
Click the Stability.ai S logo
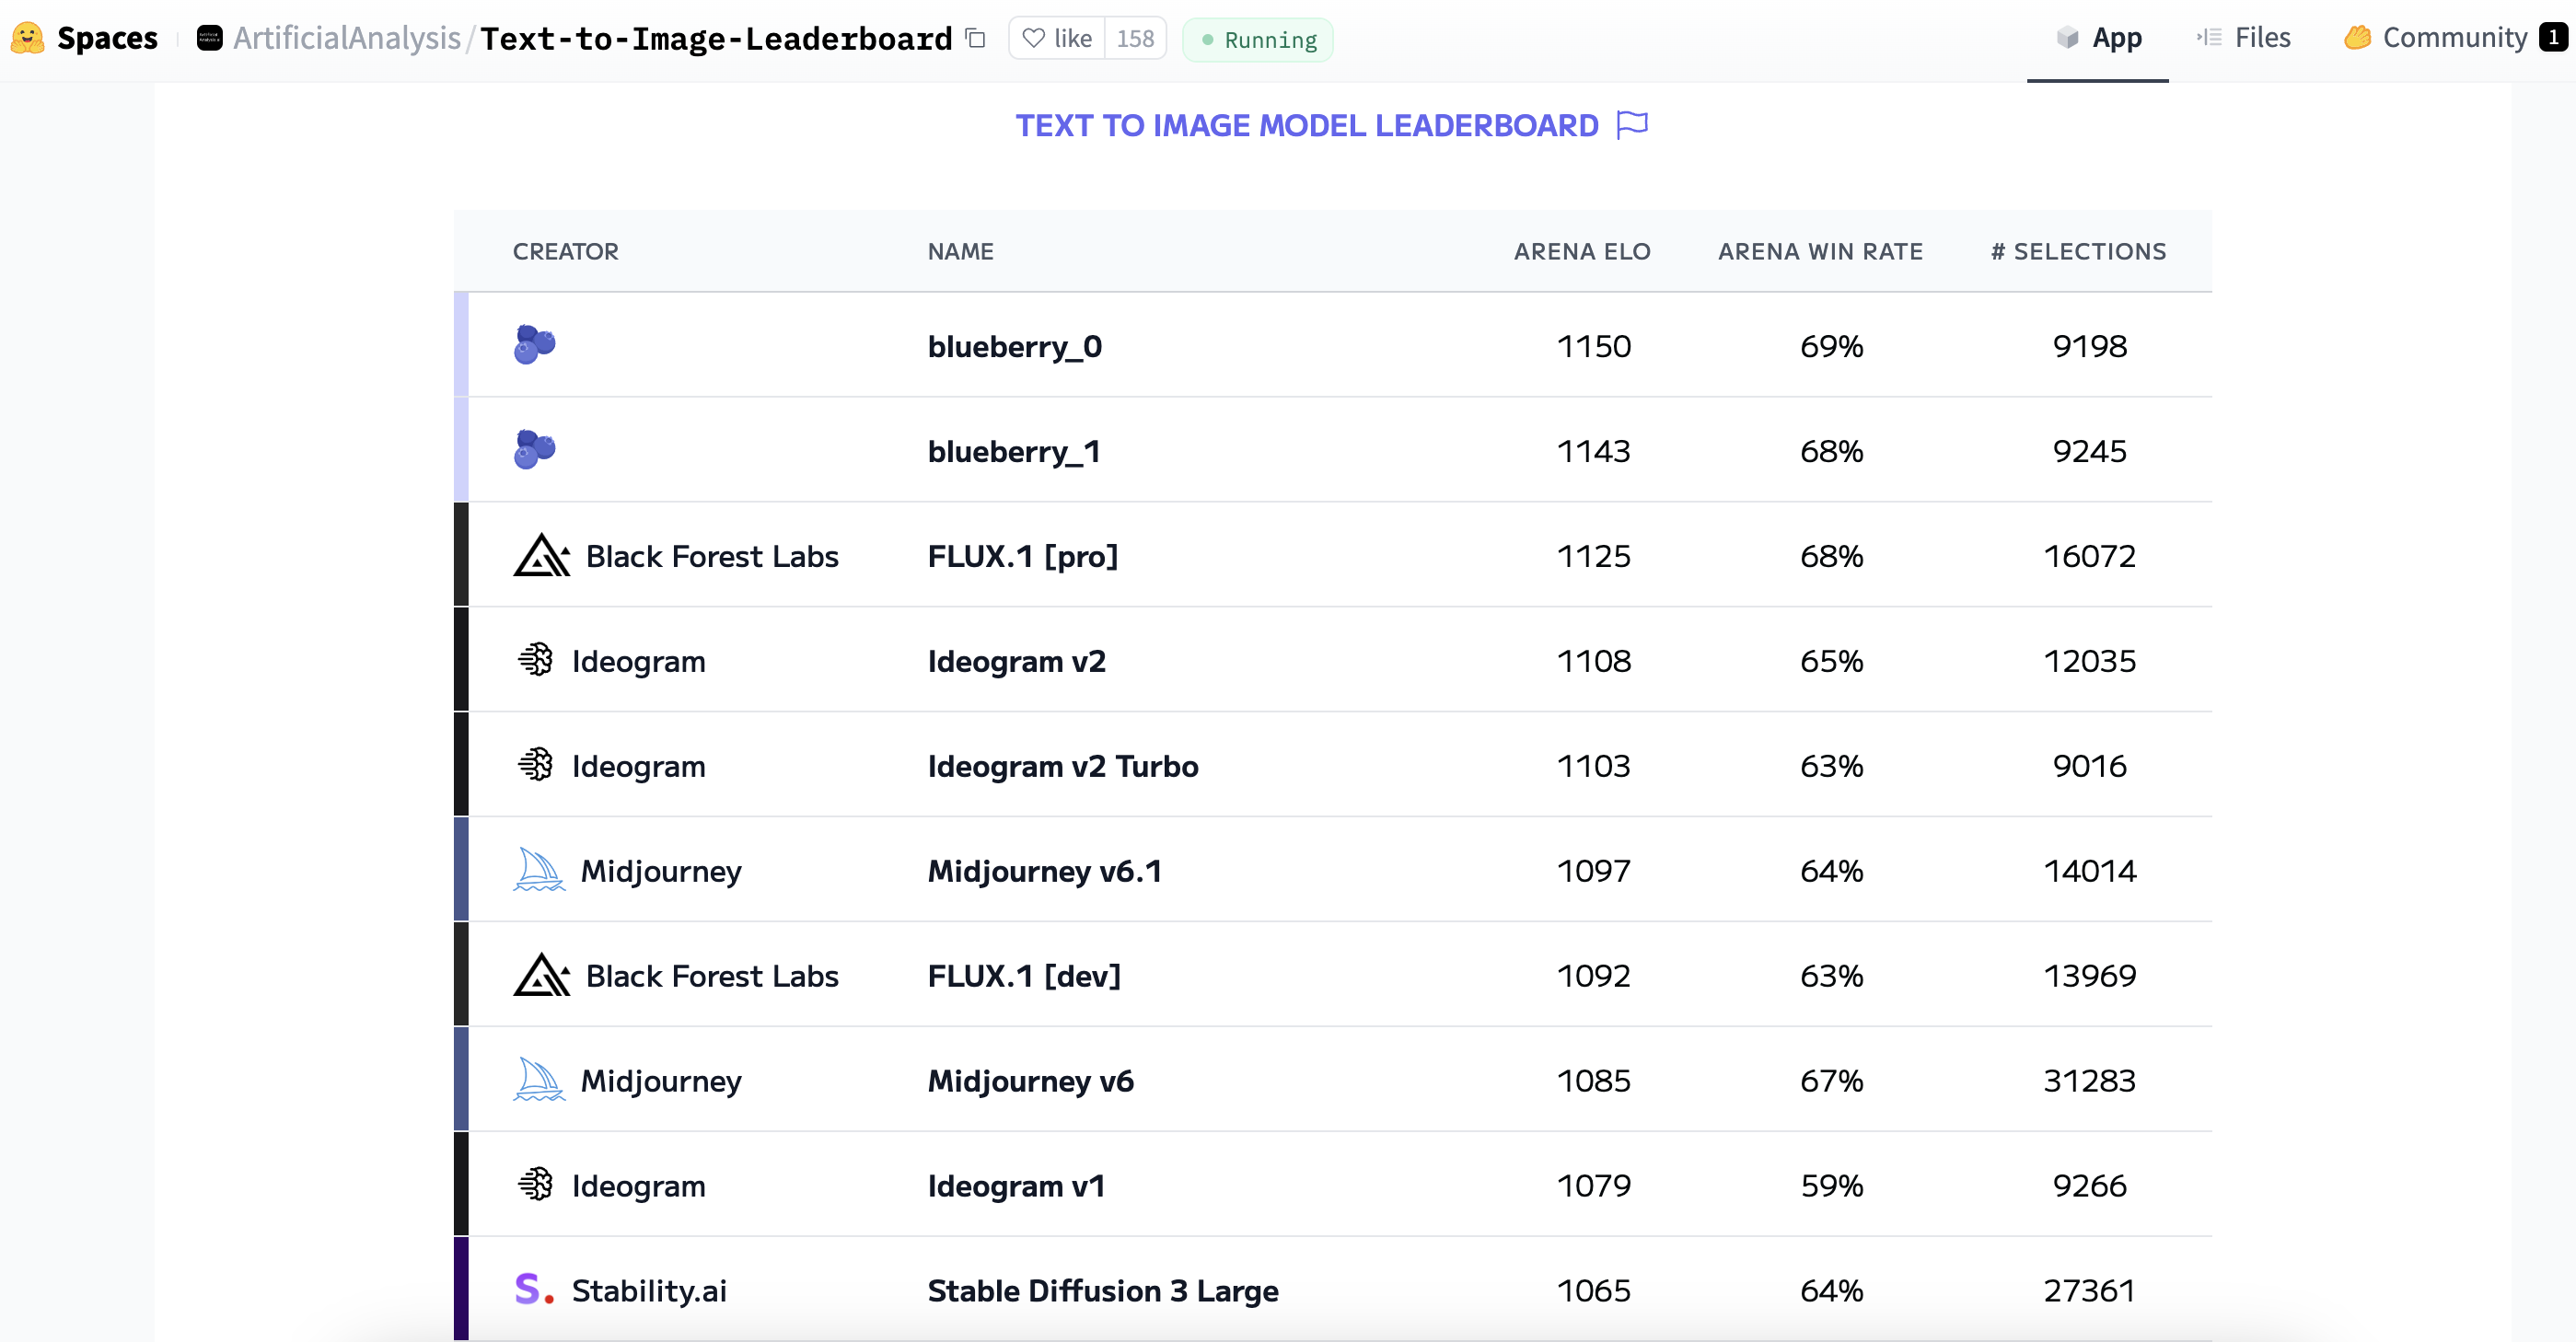[x=534, y=1290]
